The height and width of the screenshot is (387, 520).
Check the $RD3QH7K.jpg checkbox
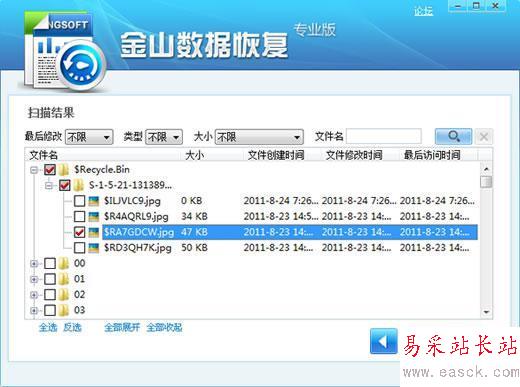click(x=79, y=248)
